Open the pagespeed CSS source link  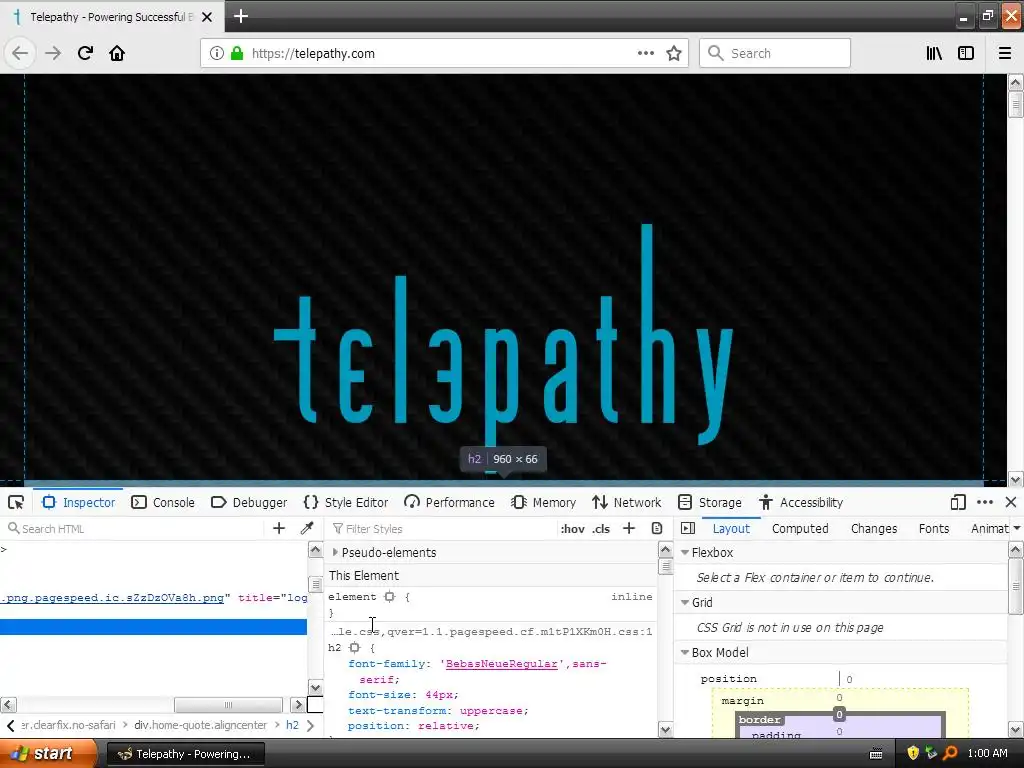point(492,632)
